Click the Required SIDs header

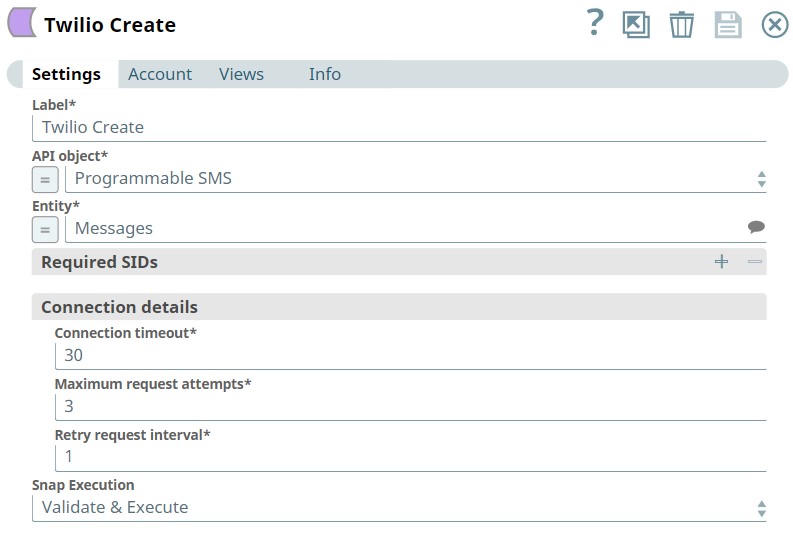(x=399, y=262)
